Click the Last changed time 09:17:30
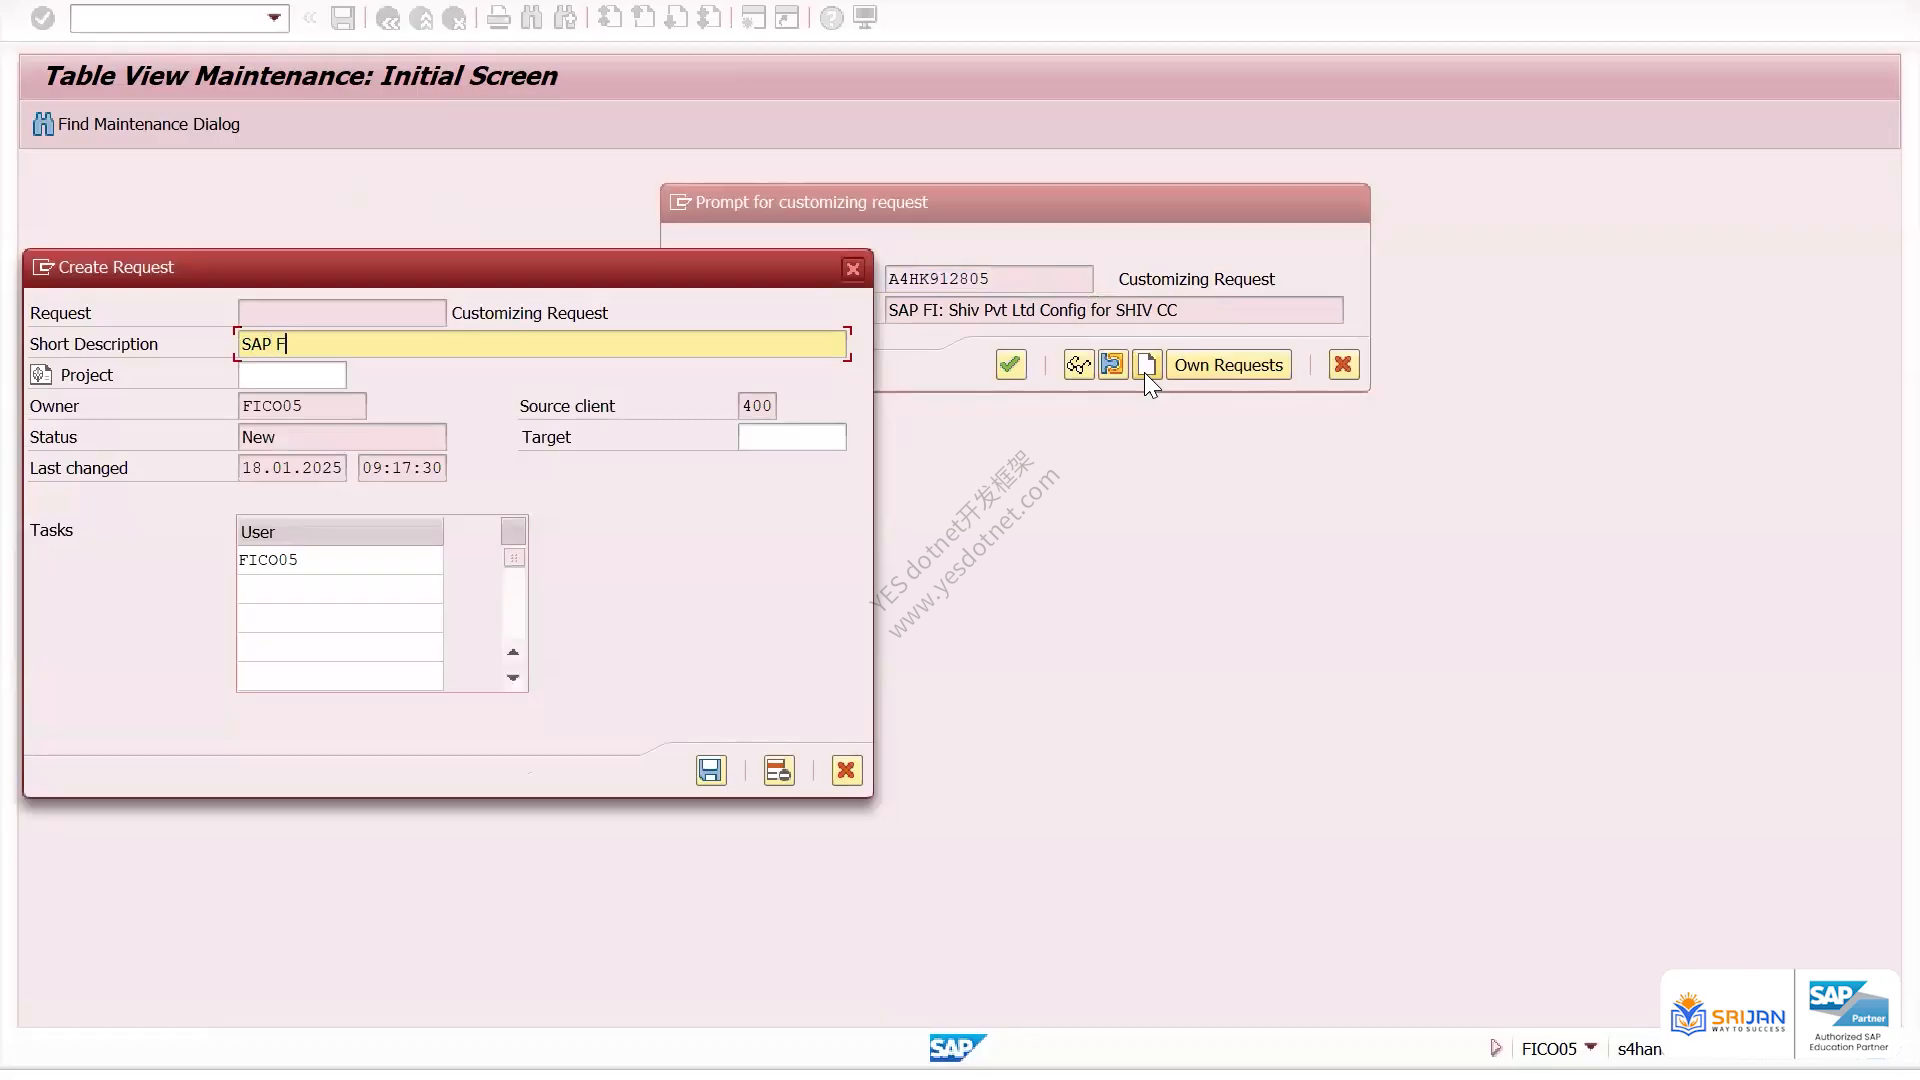The image size is (1920, 1080). pos(402,468)
